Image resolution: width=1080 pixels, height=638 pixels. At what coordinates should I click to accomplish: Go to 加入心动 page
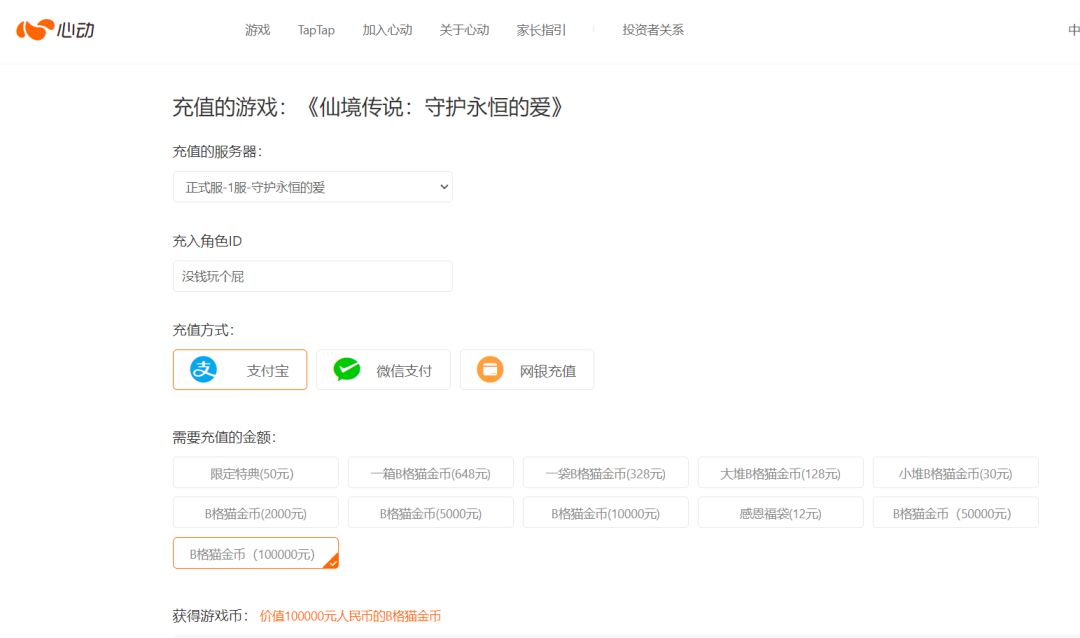[387, 30]
